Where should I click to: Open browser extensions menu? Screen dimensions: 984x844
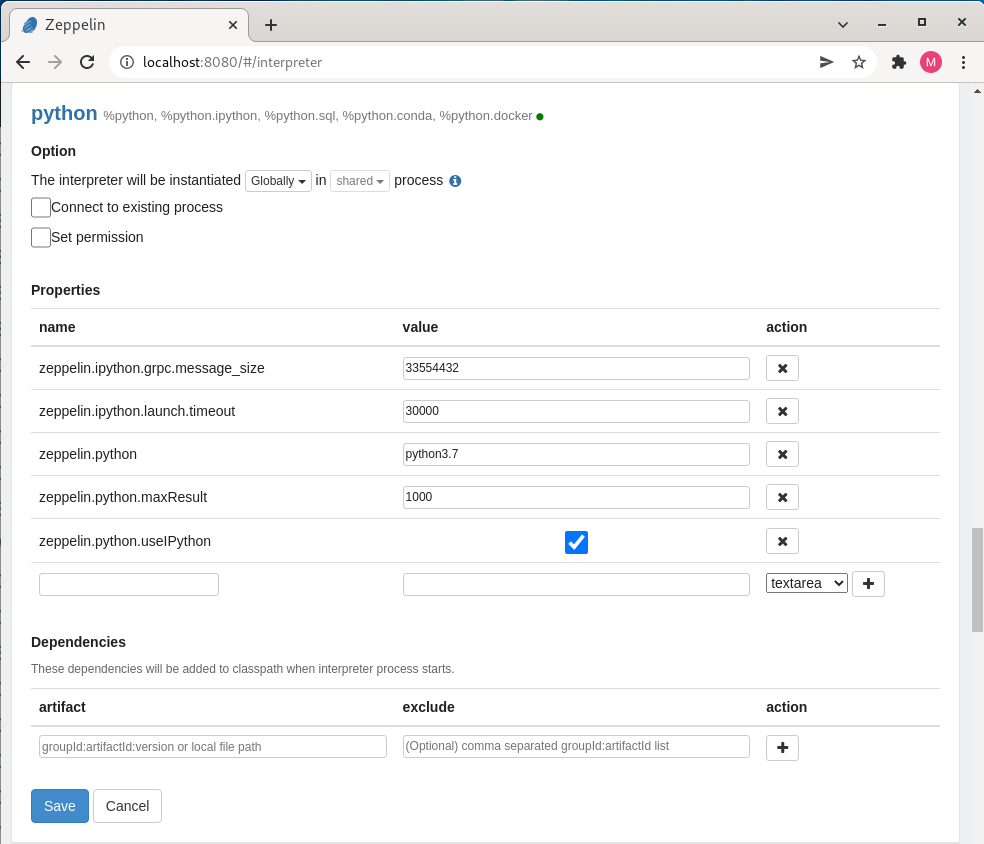click(x=899, y=62)
